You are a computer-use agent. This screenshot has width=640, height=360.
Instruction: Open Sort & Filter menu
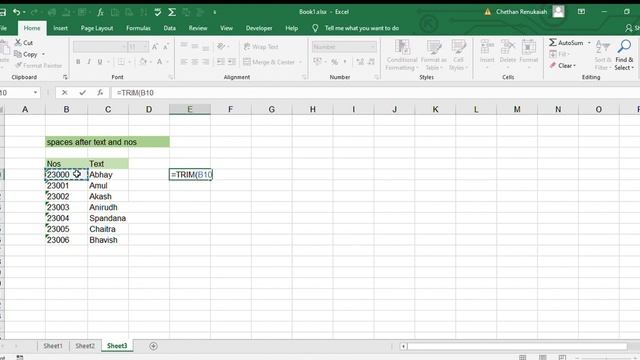(603, 55)
